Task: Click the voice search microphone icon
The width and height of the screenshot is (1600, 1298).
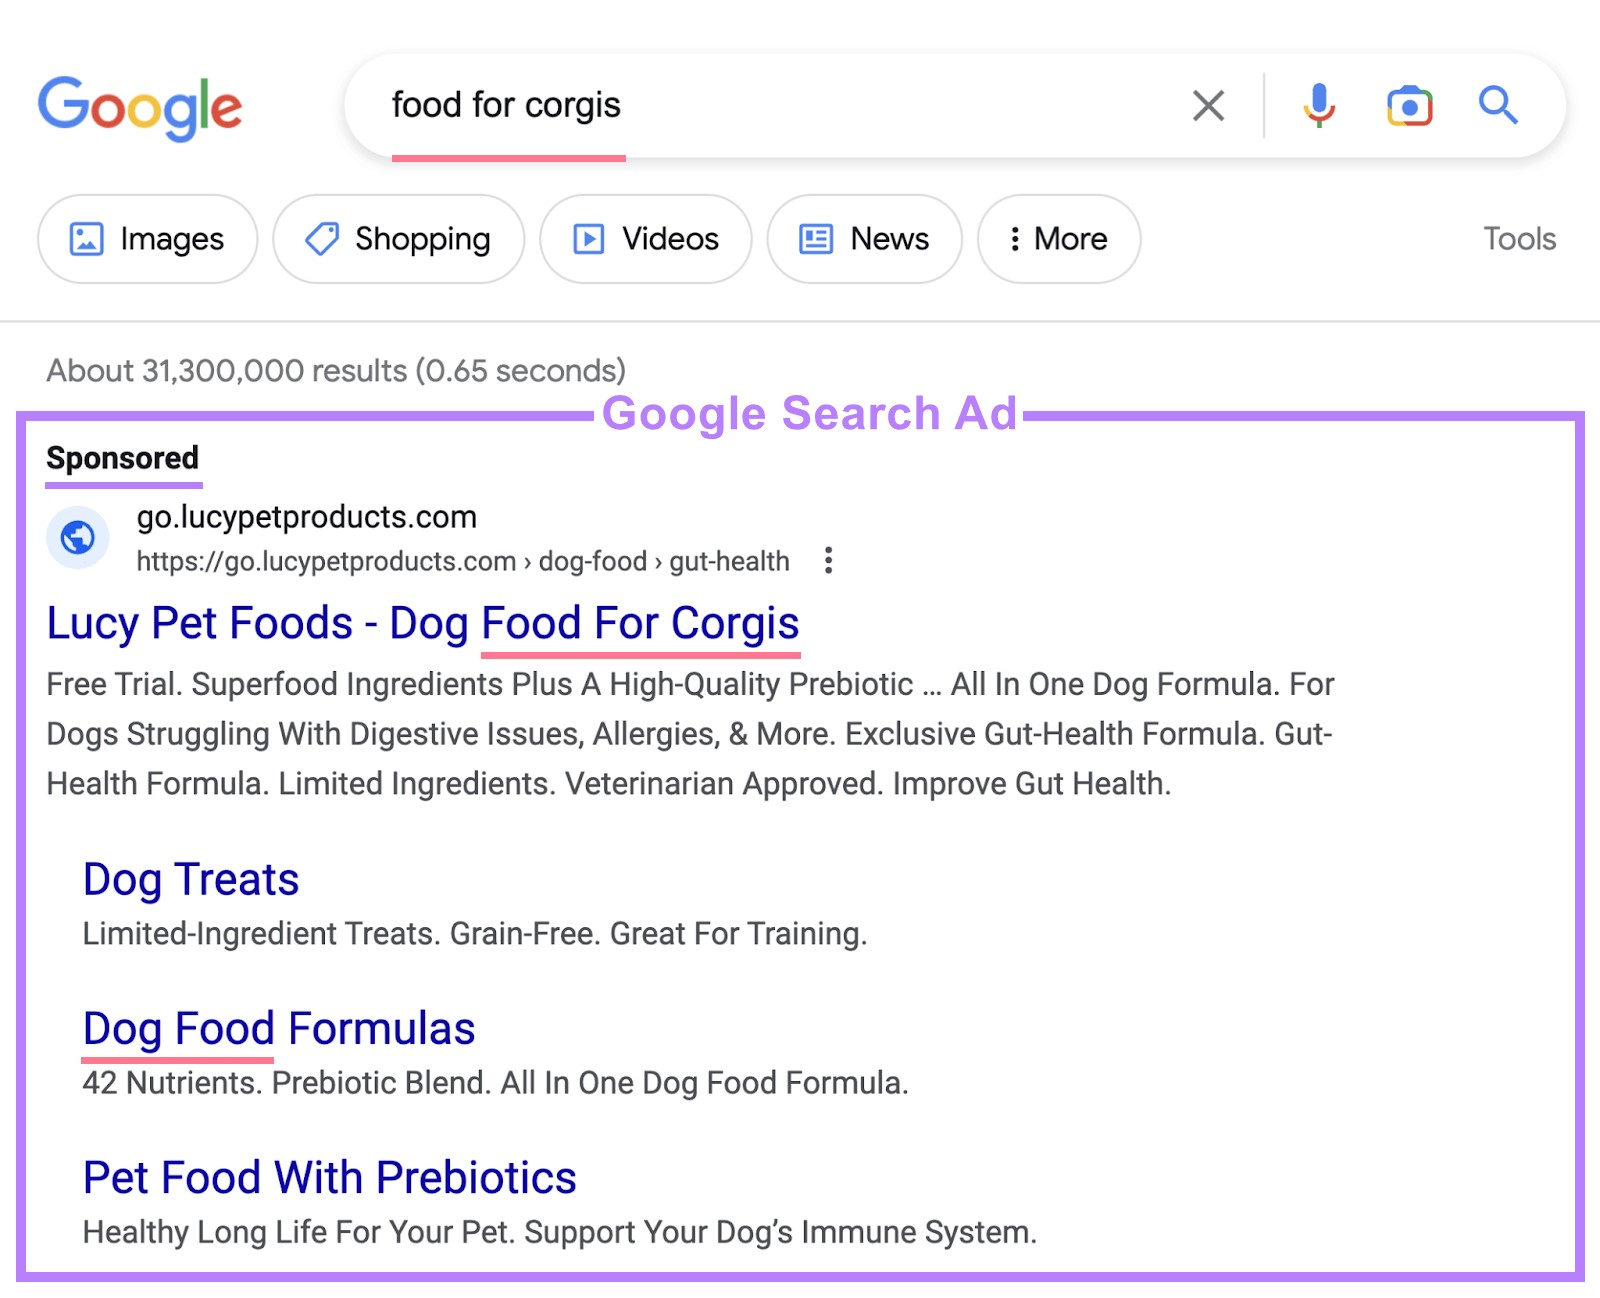Action: pyautogui.click(x=1319, y=105)
